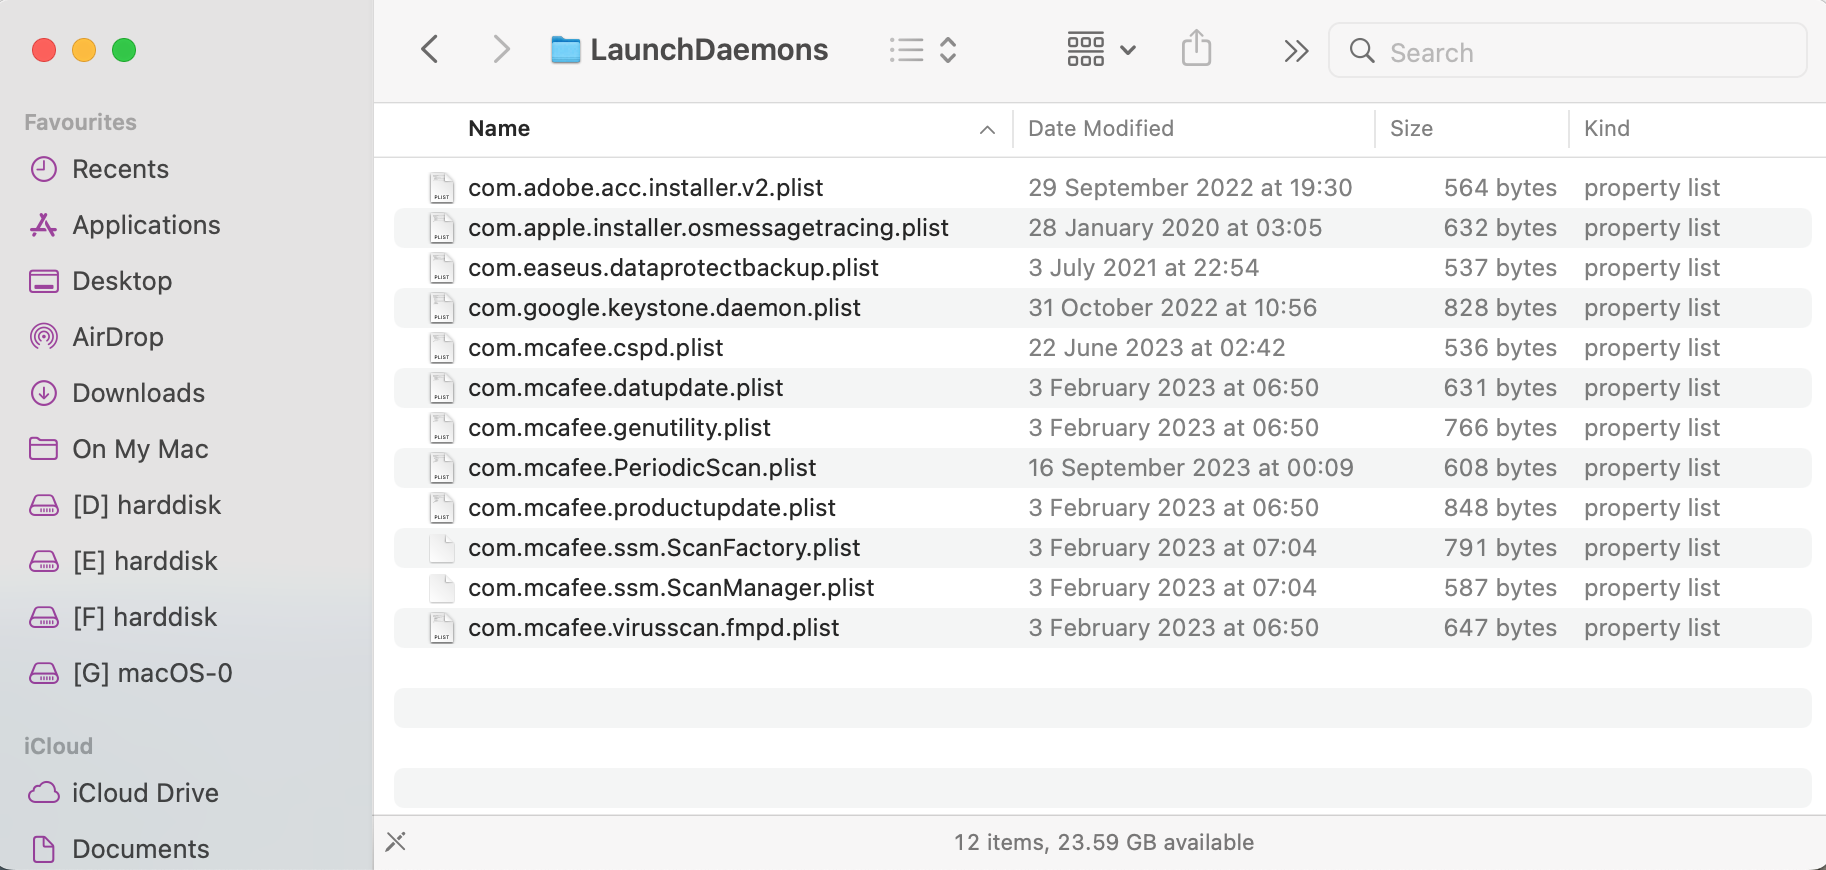This screenshot has height=870, width=1826.
Task: Click the On My Mac folder icon
Action: click(44, 448)
